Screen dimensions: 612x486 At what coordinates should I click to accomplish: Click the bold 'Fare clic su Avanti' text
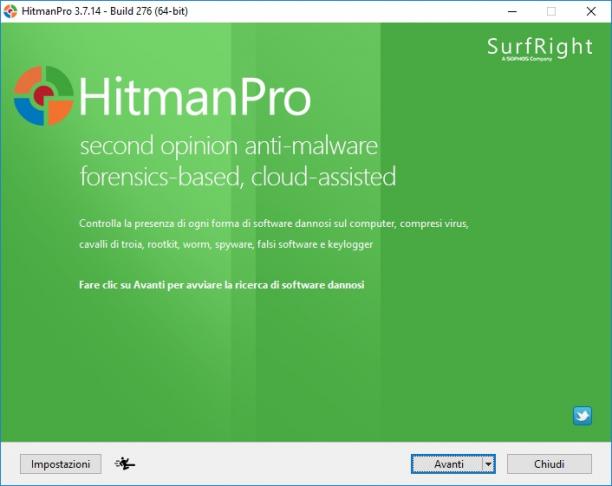pyautogui.click(x=222, y=285)
